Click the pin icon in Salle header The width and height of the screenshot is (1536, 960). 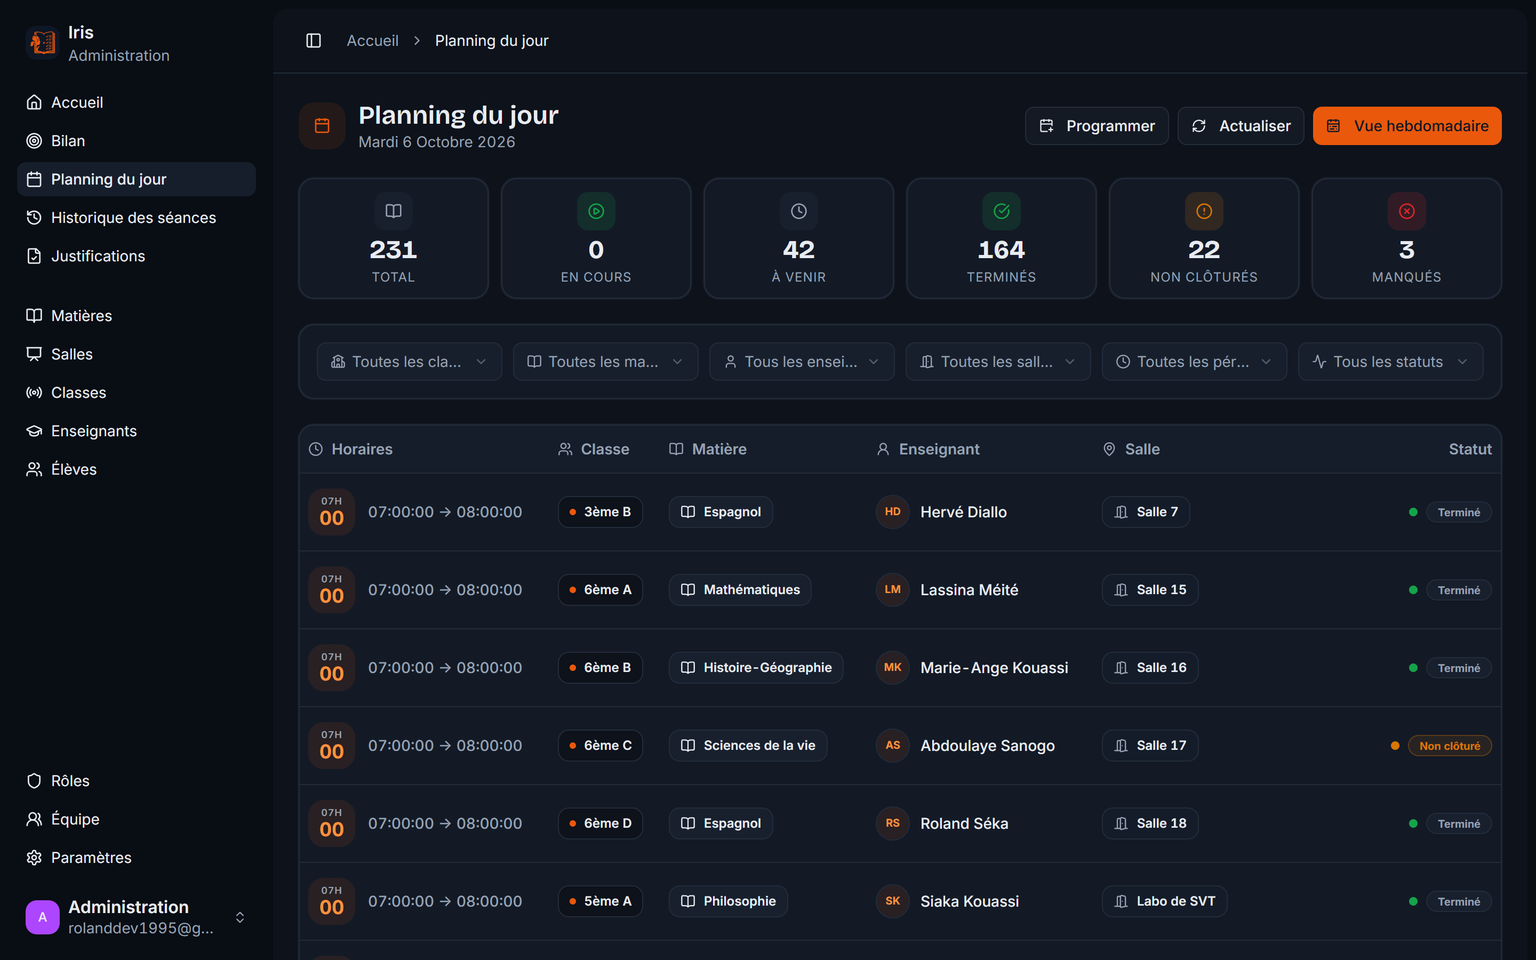point(1109,450)
